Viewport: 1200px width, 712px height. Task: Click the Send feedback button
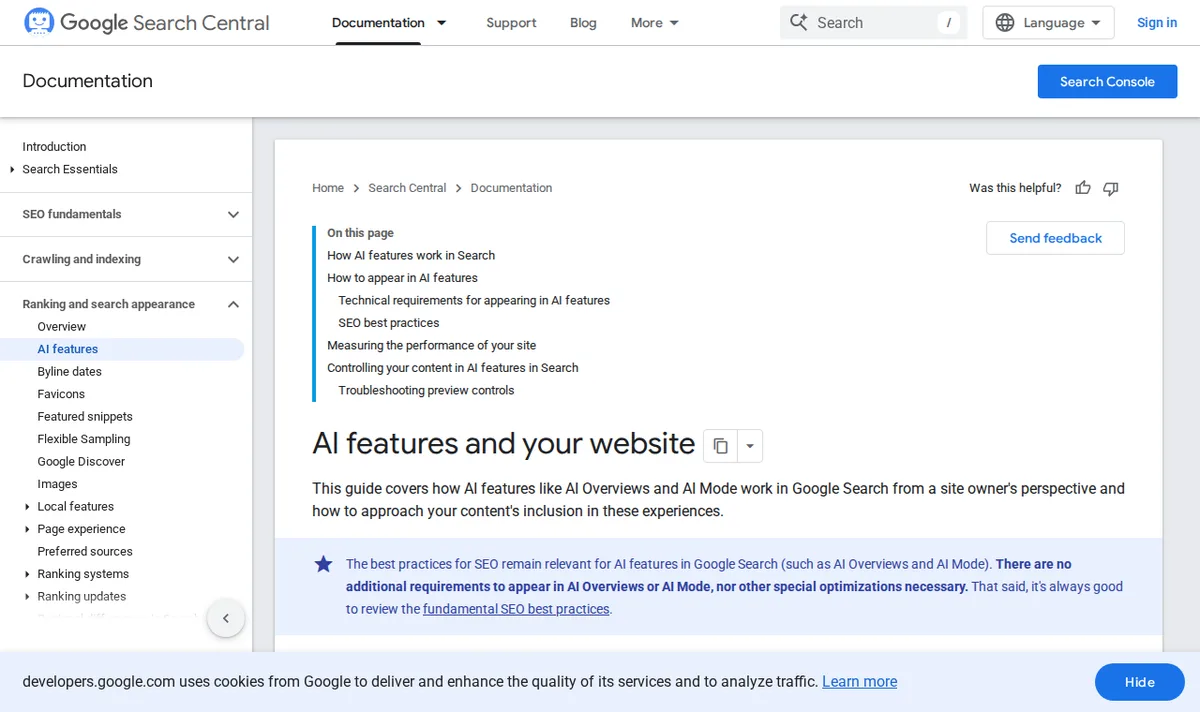pyautogui.click(x=1055, y=238)
